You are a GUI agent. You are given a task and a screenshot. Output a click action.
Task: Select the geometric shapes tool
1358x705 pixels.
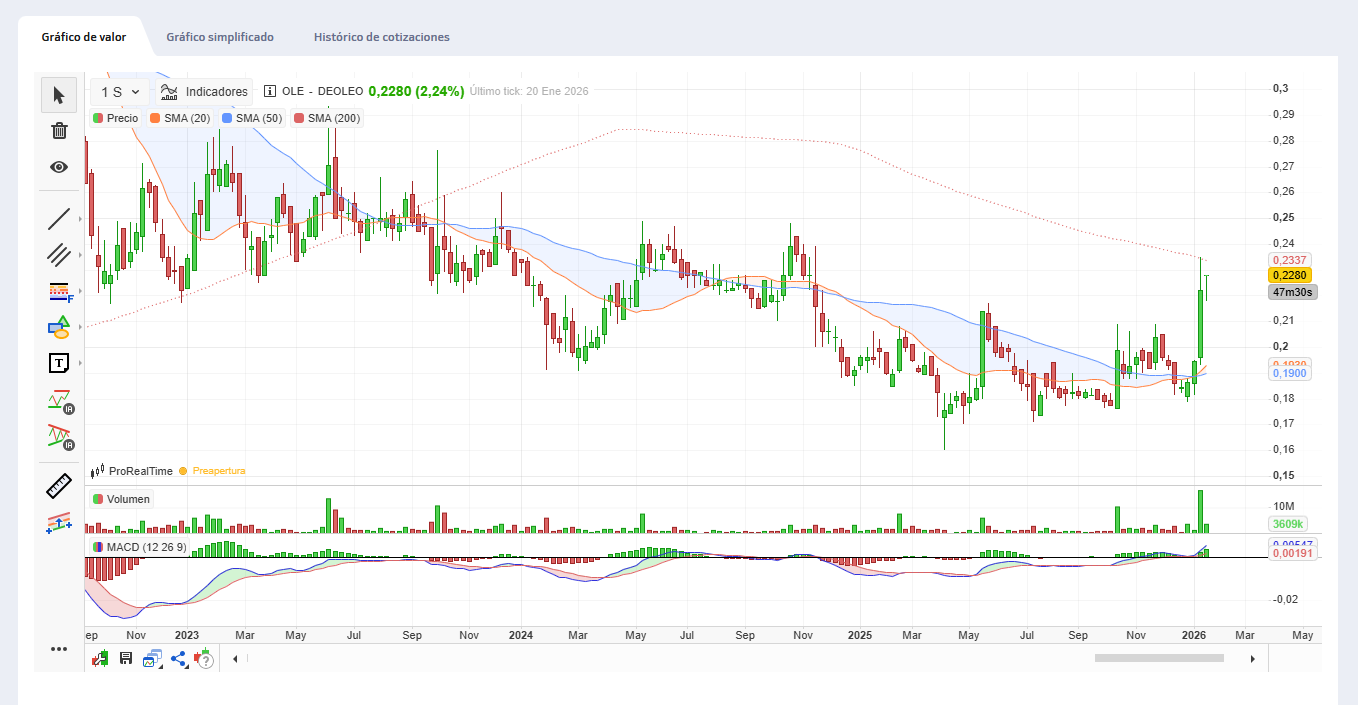pyautogui.click(x=59, y=327)
